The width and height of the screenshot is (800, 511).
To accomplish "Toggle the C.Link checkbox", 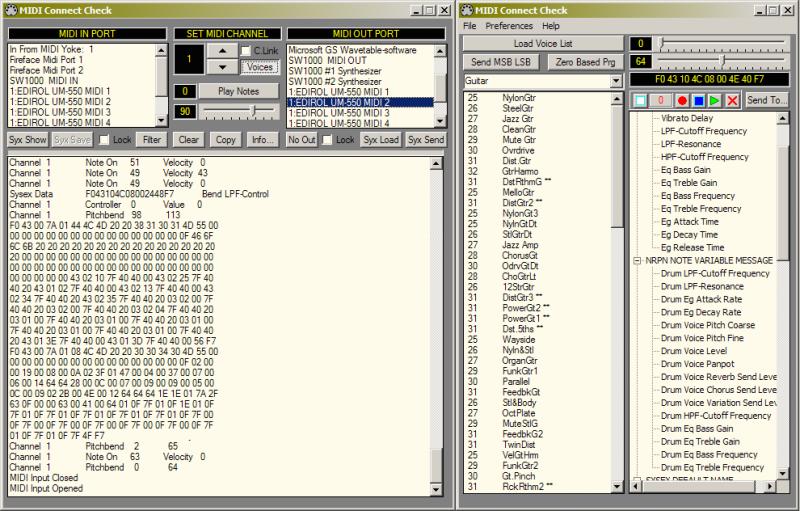I will pyautogui.click(x=246, y=50).
